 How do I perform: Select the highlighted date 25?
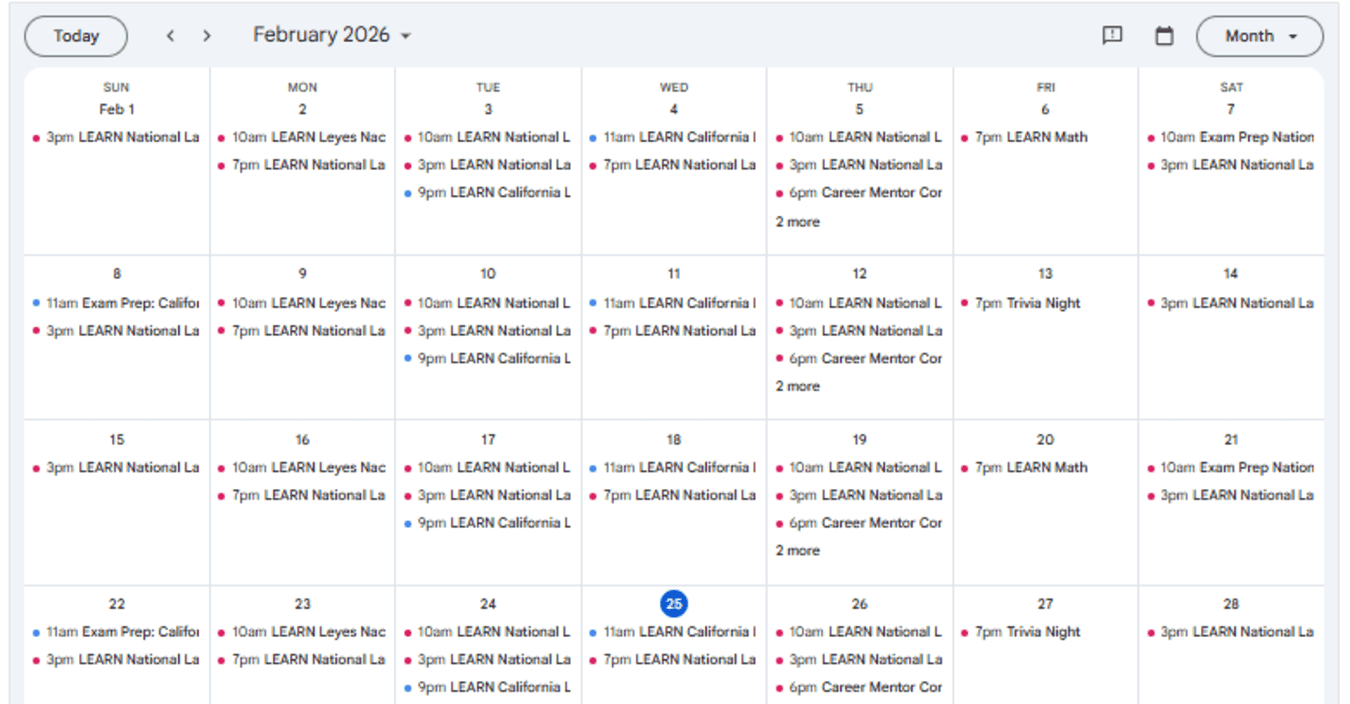pyautogui.click(x=674, y=604)
